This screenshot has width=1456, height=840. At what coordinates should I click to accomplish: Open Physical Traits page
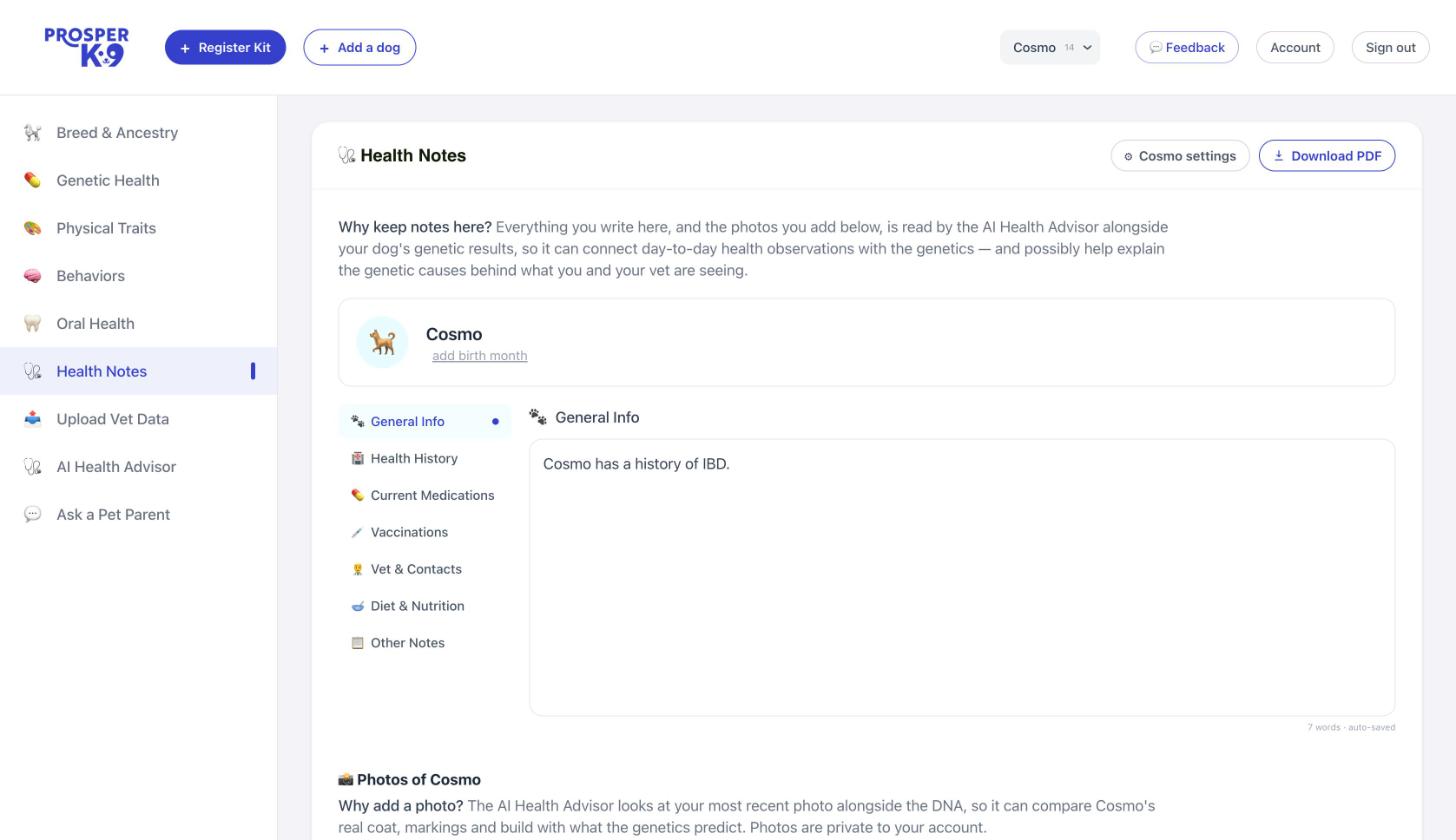138,228
